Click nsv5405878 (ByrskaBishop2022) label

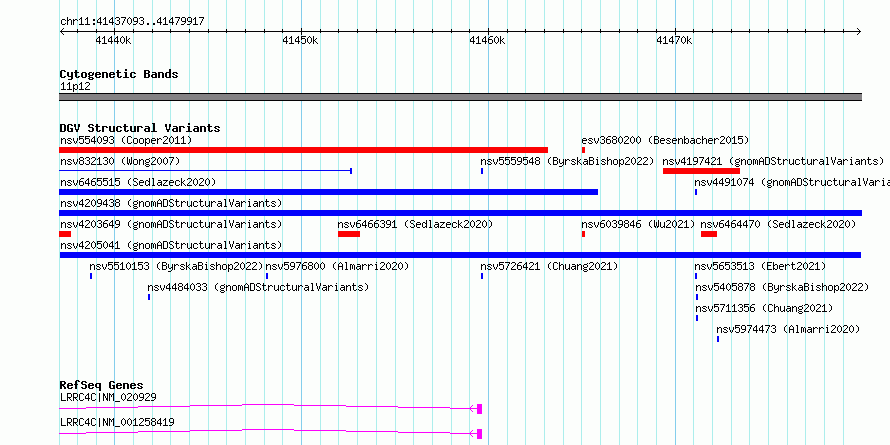[x=782, y=287]
